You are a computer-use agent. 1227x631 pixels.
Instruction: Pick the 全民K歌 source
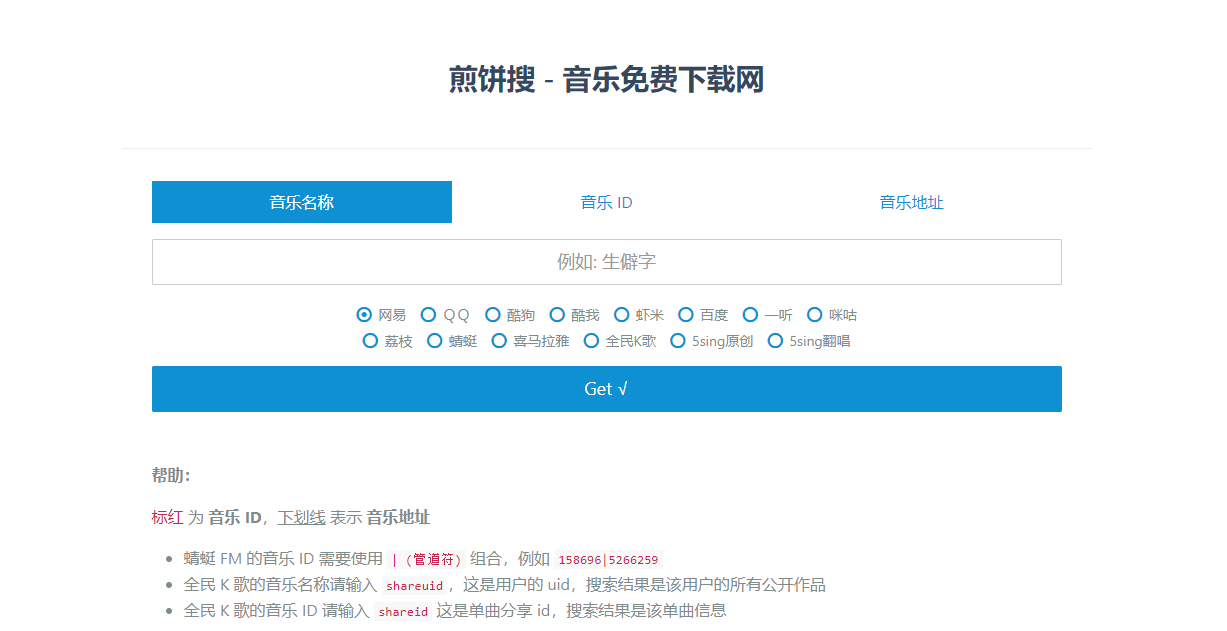[x=592, y=341]
